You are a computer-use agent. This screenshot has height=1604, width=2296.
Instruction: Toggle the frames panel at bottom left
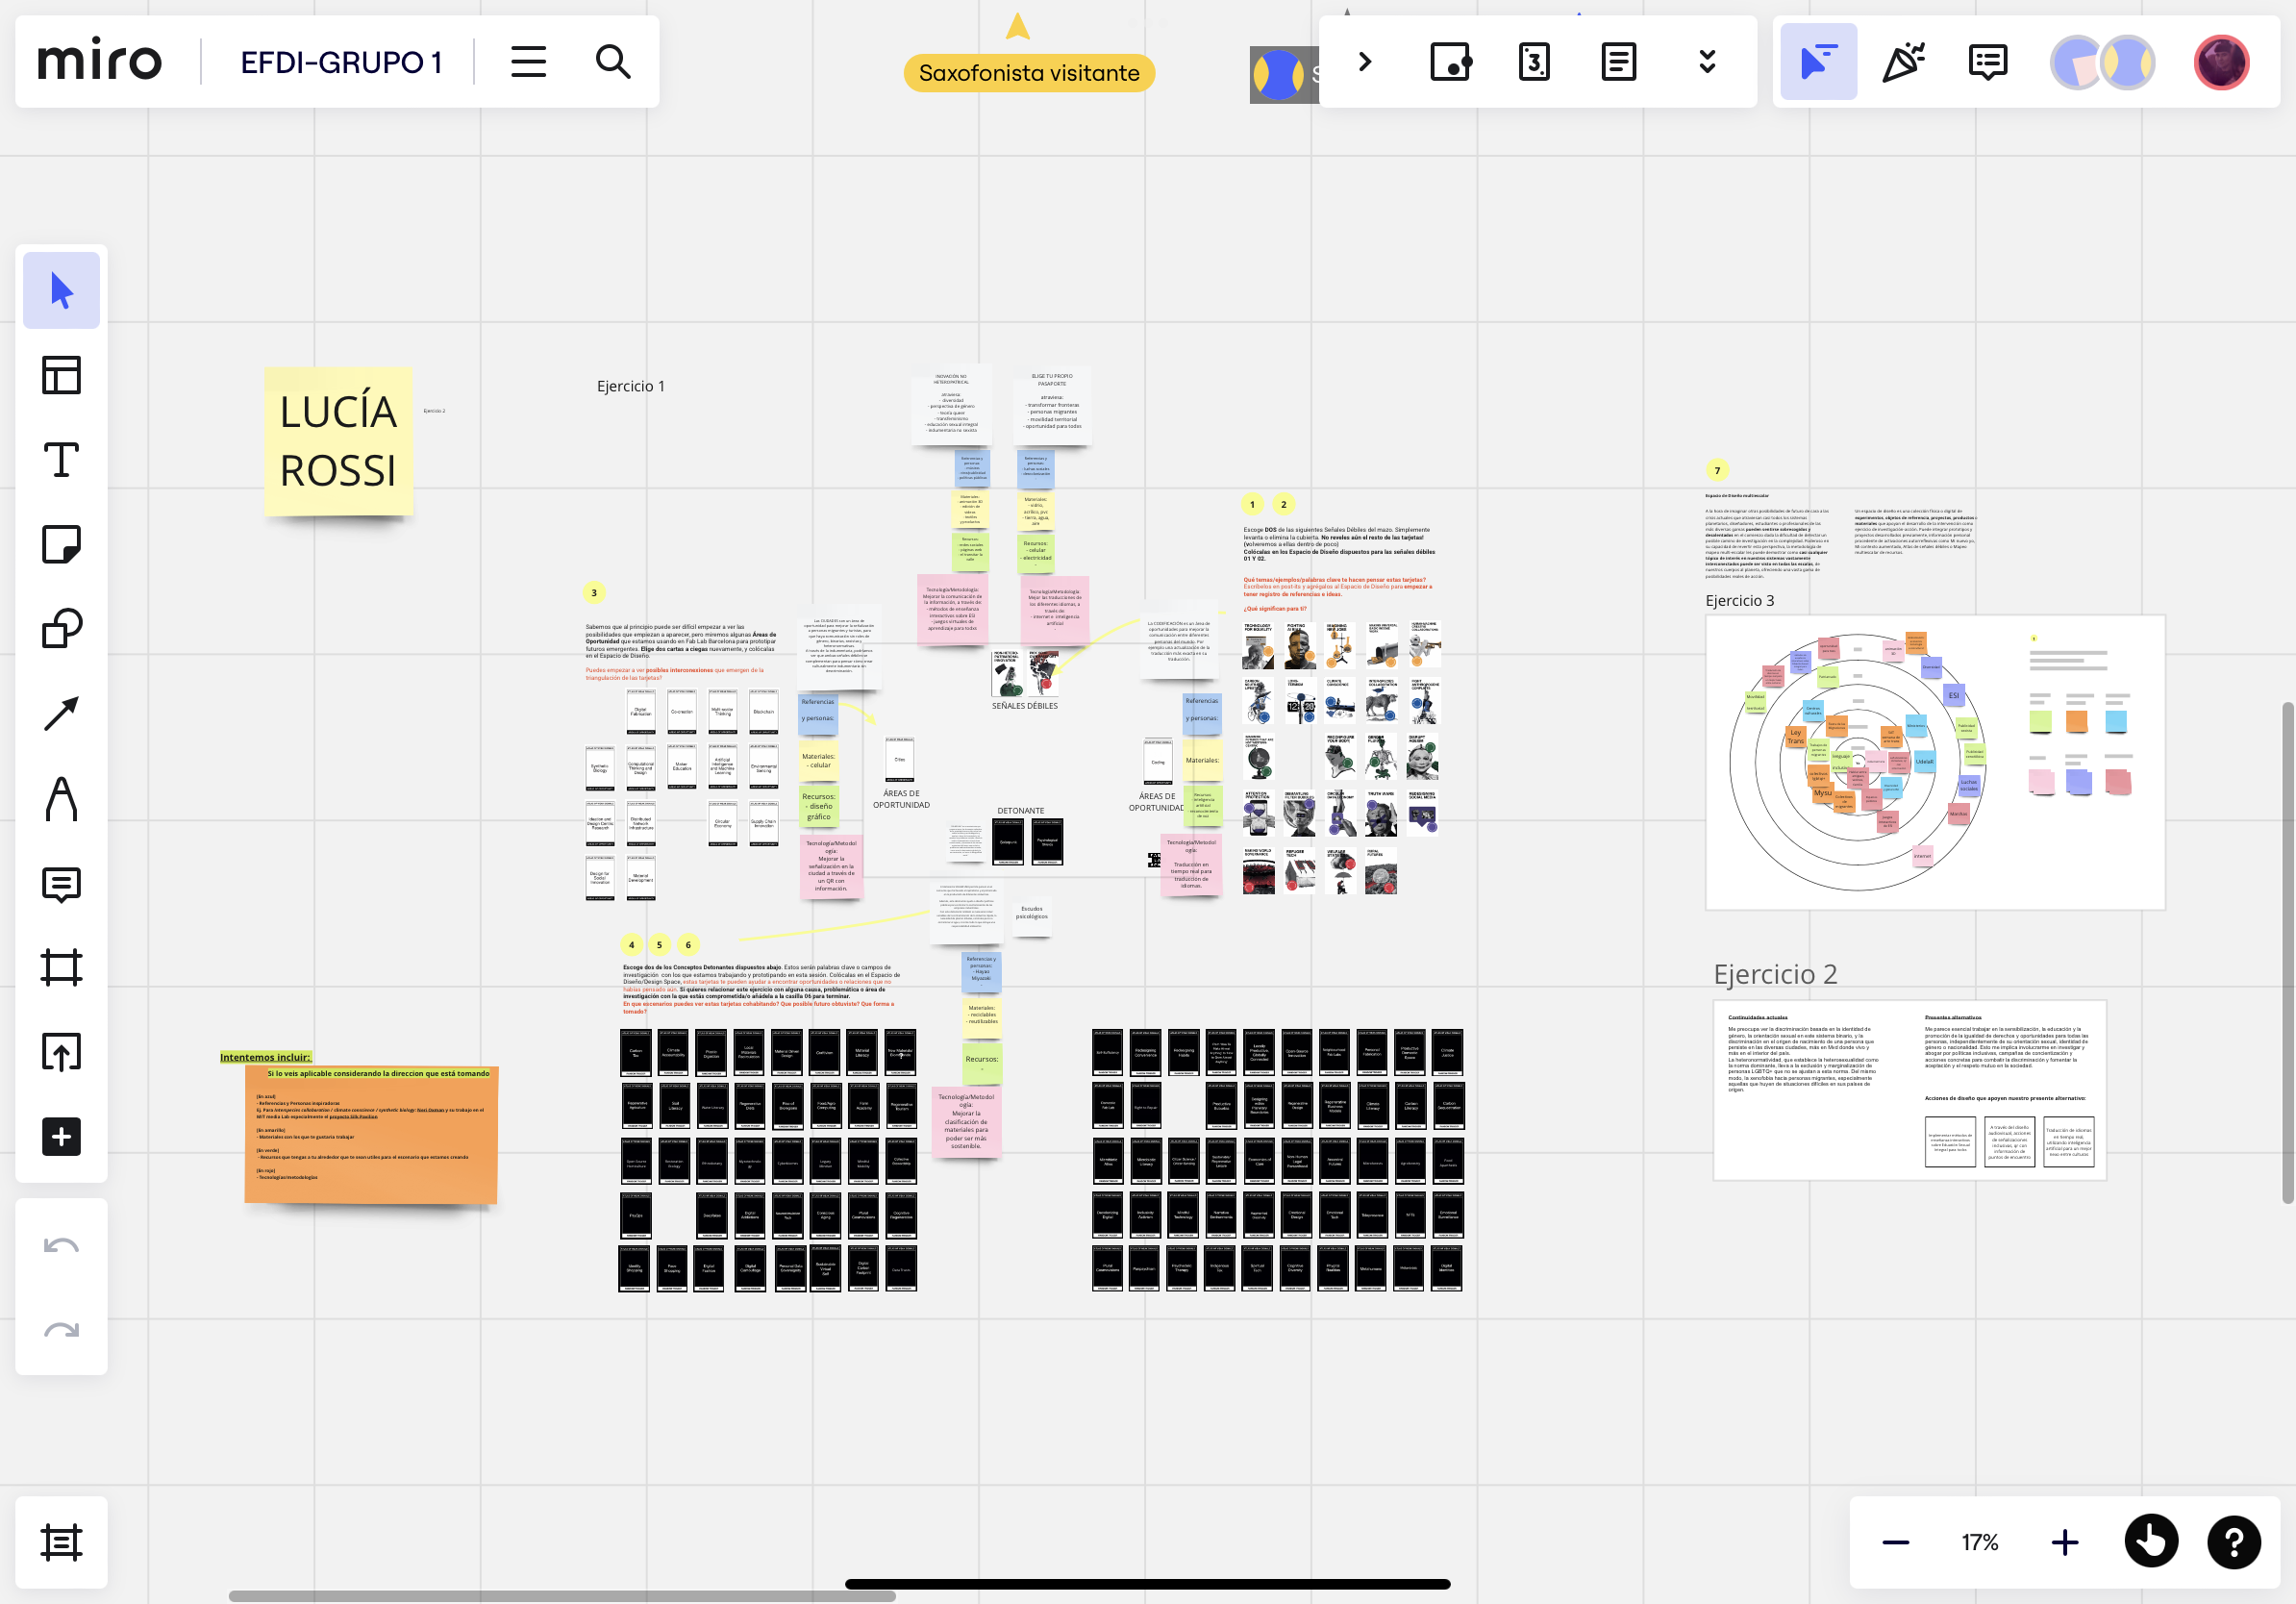click(x=61, y=1541)
